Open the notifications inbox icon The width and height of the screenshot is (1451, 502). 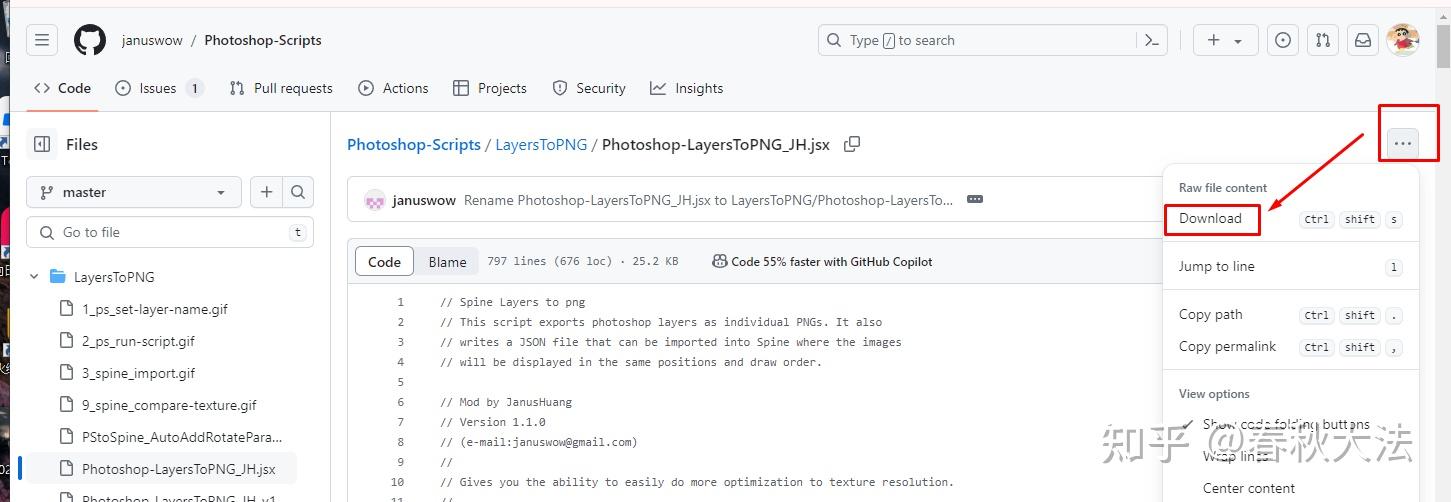click(1362, 40)
